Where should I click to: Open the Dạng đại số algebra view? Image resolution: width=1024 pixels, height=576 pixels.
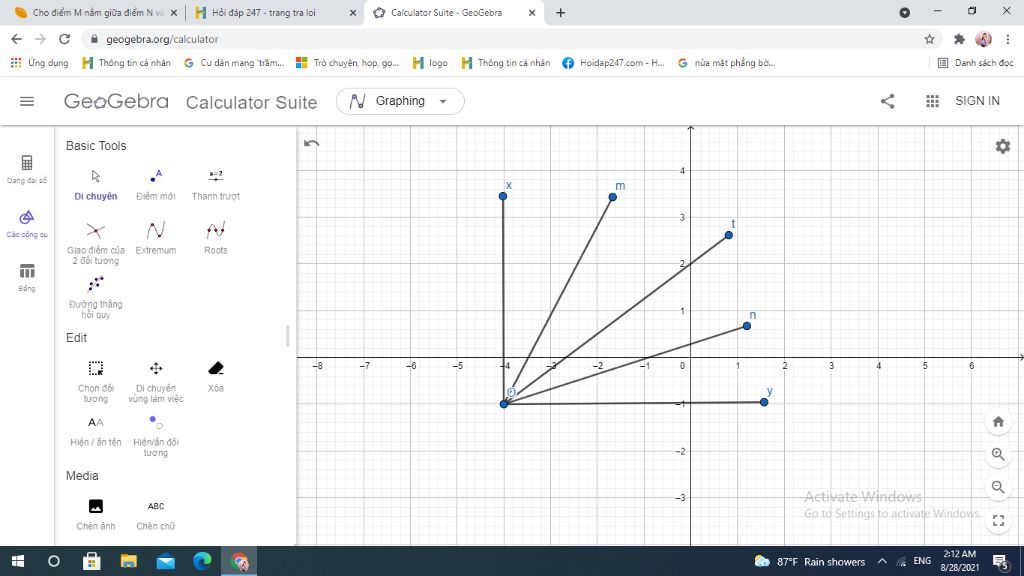pyautogui.click(x=27, y=169)
